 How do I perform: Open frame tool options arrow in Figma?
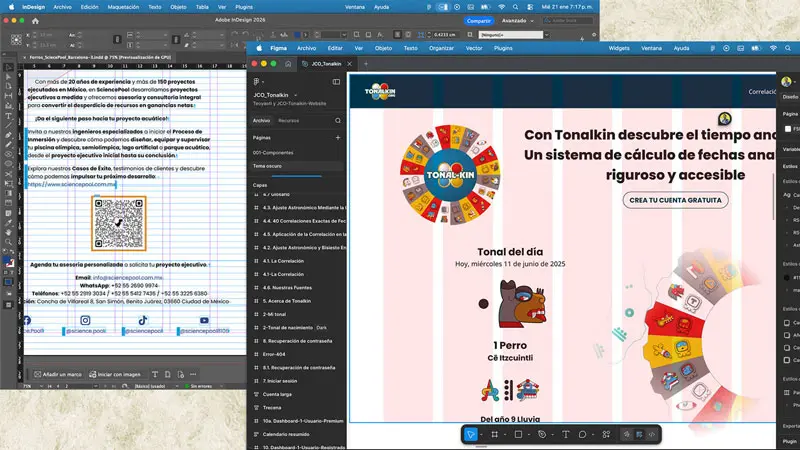(505, 435)
